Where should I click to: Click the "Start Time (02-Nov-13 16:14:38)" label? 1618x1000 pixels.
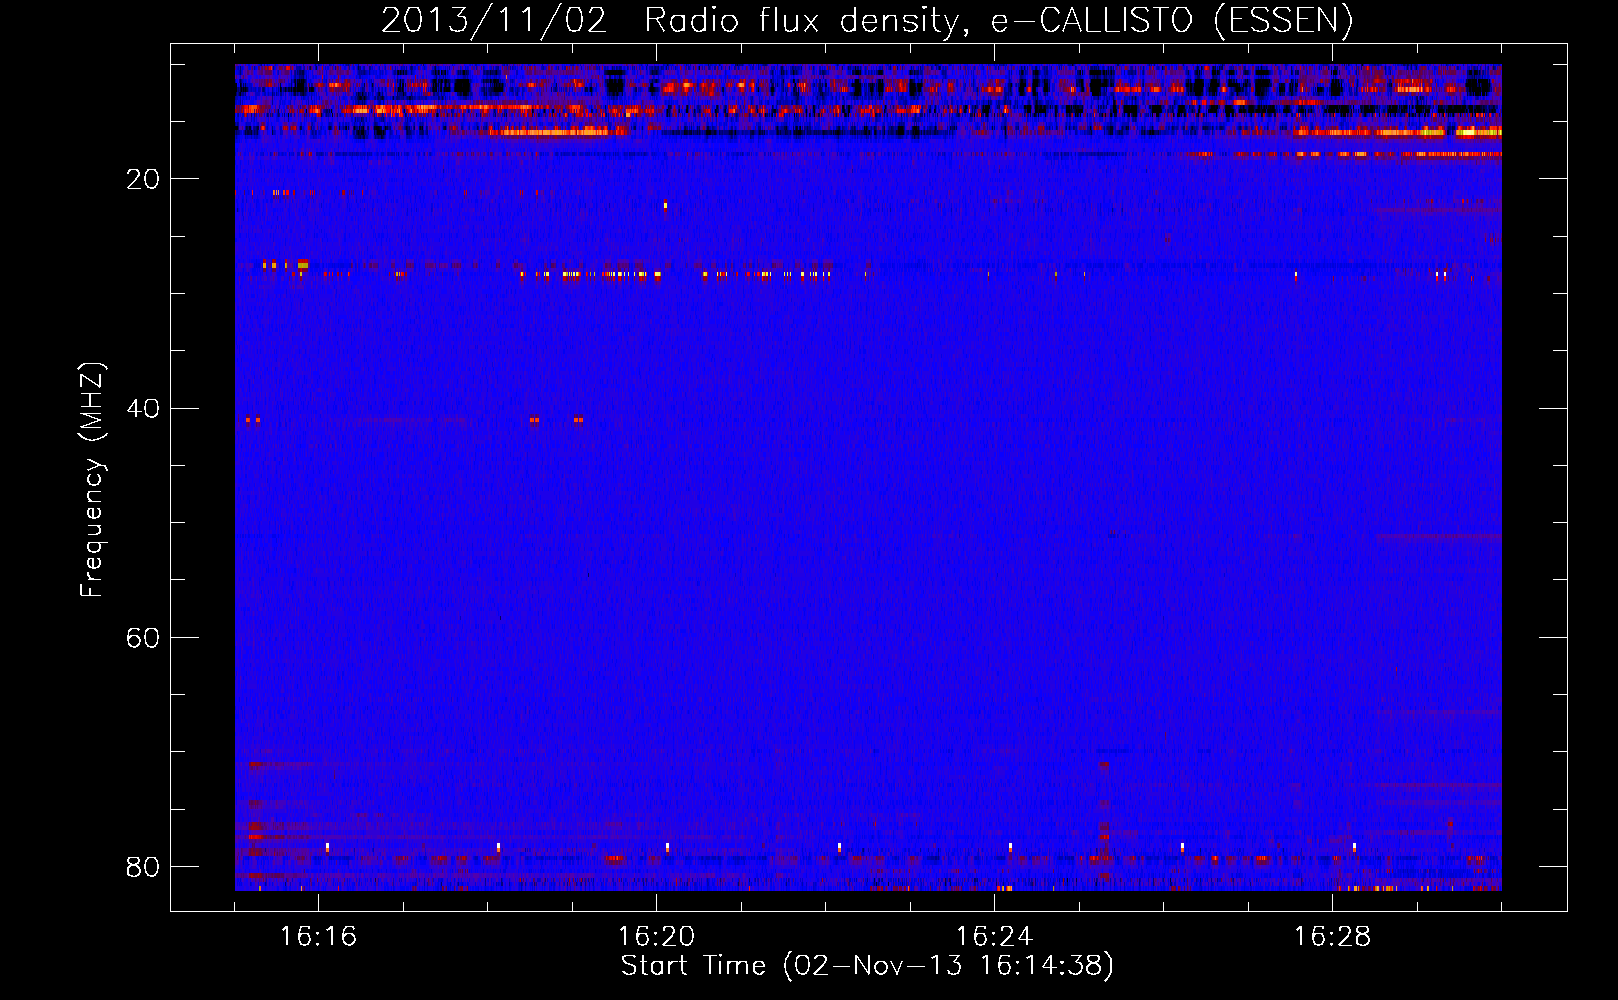tap(867, 966)
